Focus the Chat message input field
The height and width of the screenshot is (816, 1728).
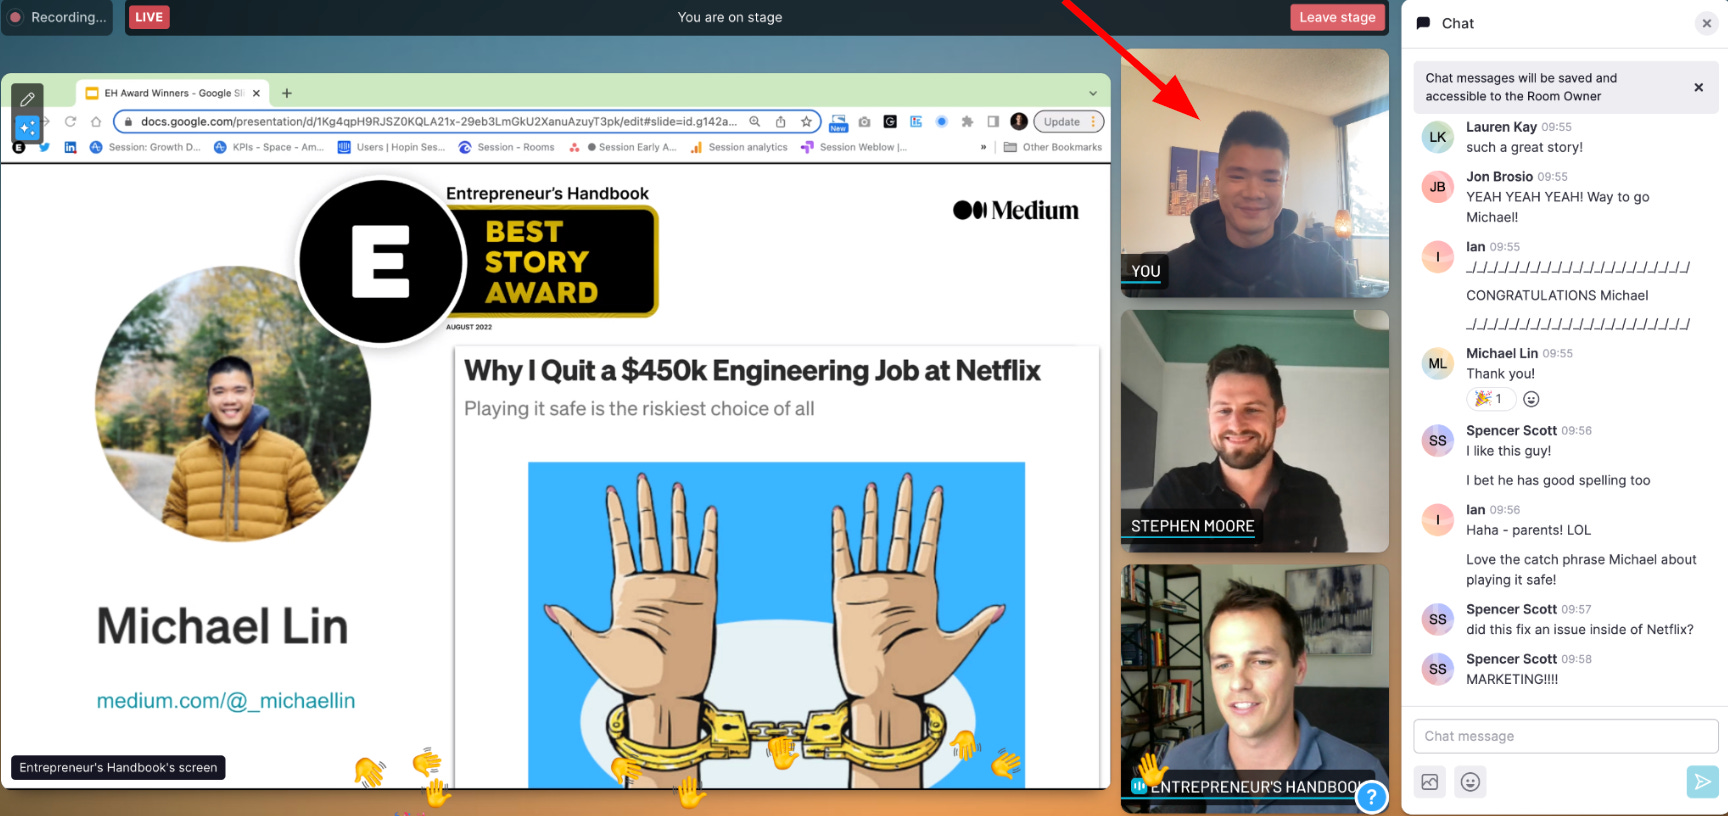point(1565,736)
